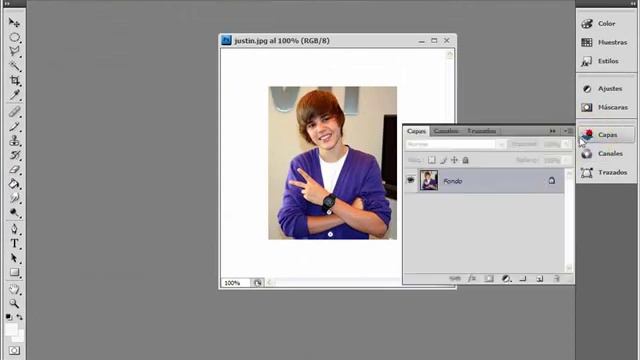The height and width of the screenshot is (360, 640).
Task: Select the Pen tool
Action: pyautogui.click(x=14, y=229)
